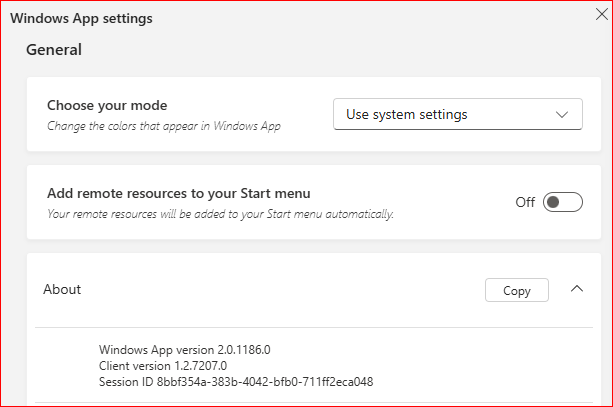Click the Off label beside the toggle

pyautogui.click(x=525, y=203)
